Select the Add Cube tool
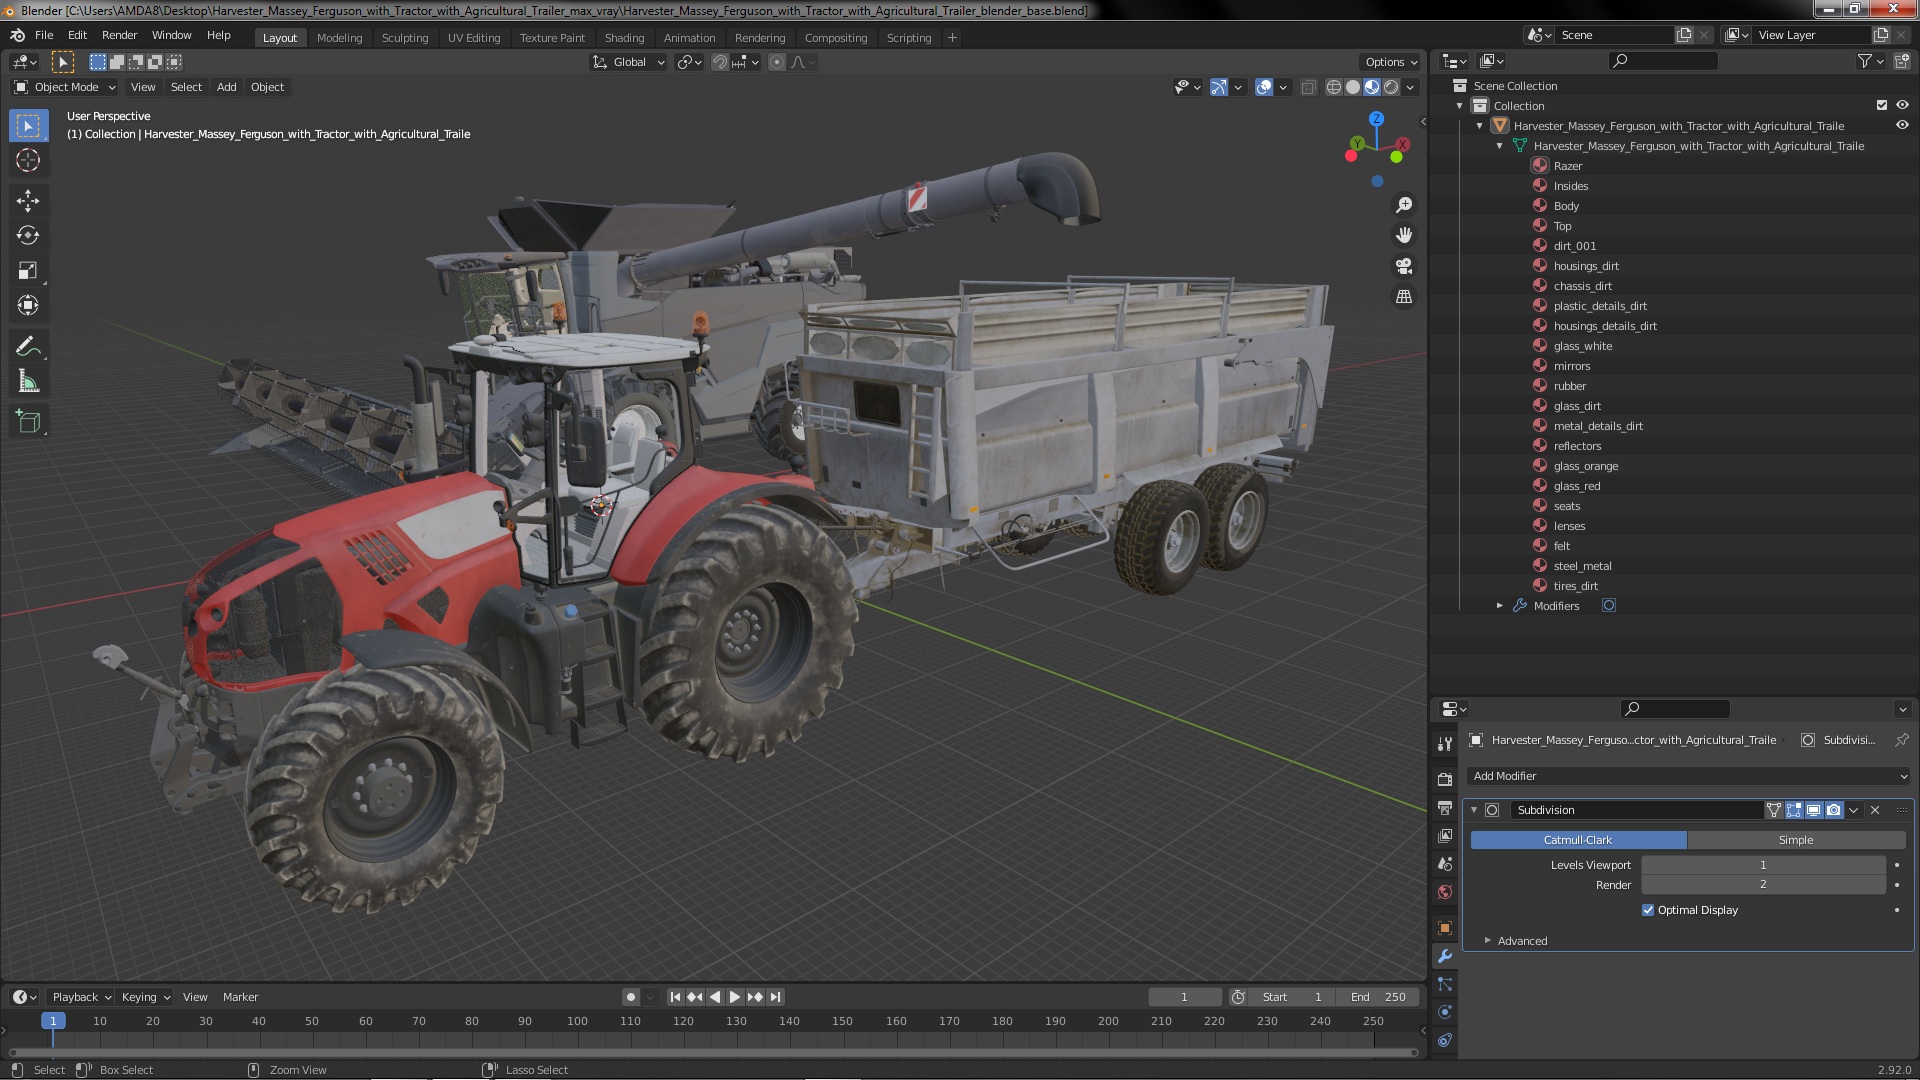The width and height of the screenshot is (1920, 1080). pos(28,421)
